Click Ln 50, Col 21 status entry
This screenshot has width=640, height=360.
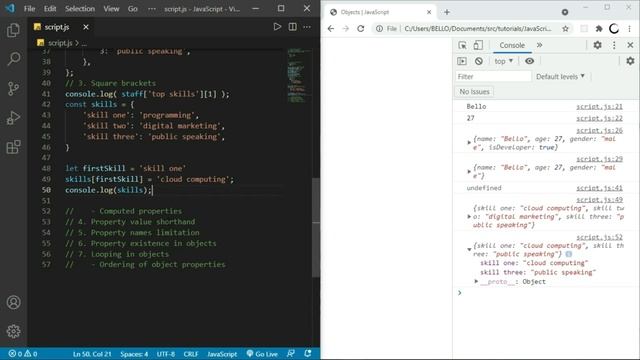pyautogui.click(x=92, y=354)
